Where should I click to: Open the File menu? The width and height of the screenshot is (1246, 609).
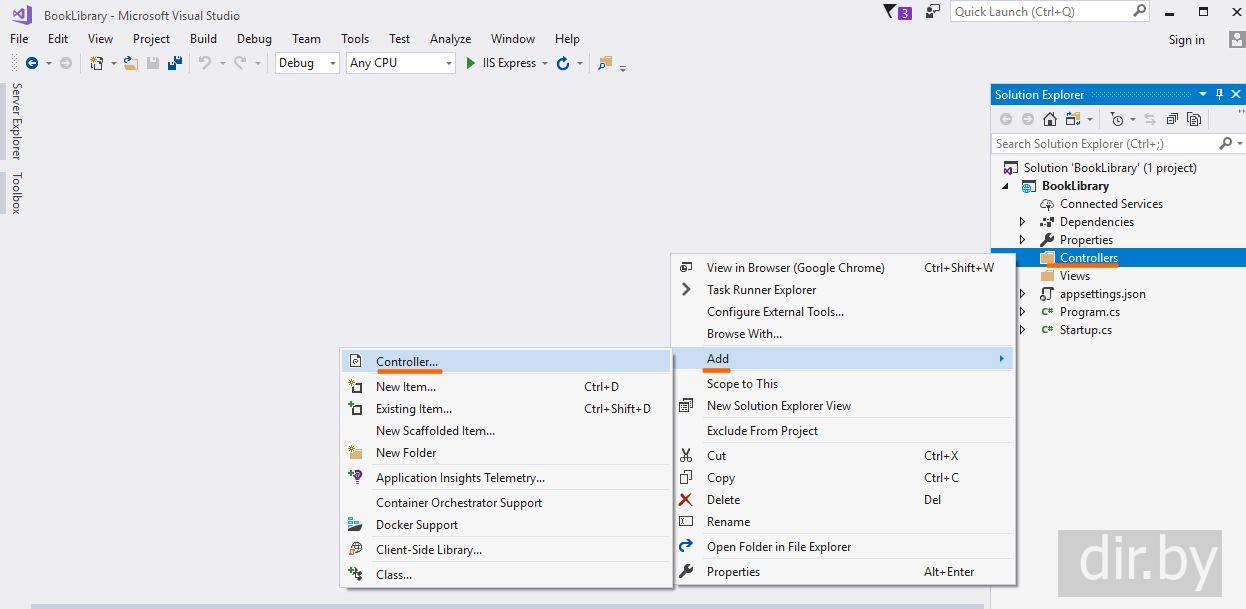(x=19, y=39)
